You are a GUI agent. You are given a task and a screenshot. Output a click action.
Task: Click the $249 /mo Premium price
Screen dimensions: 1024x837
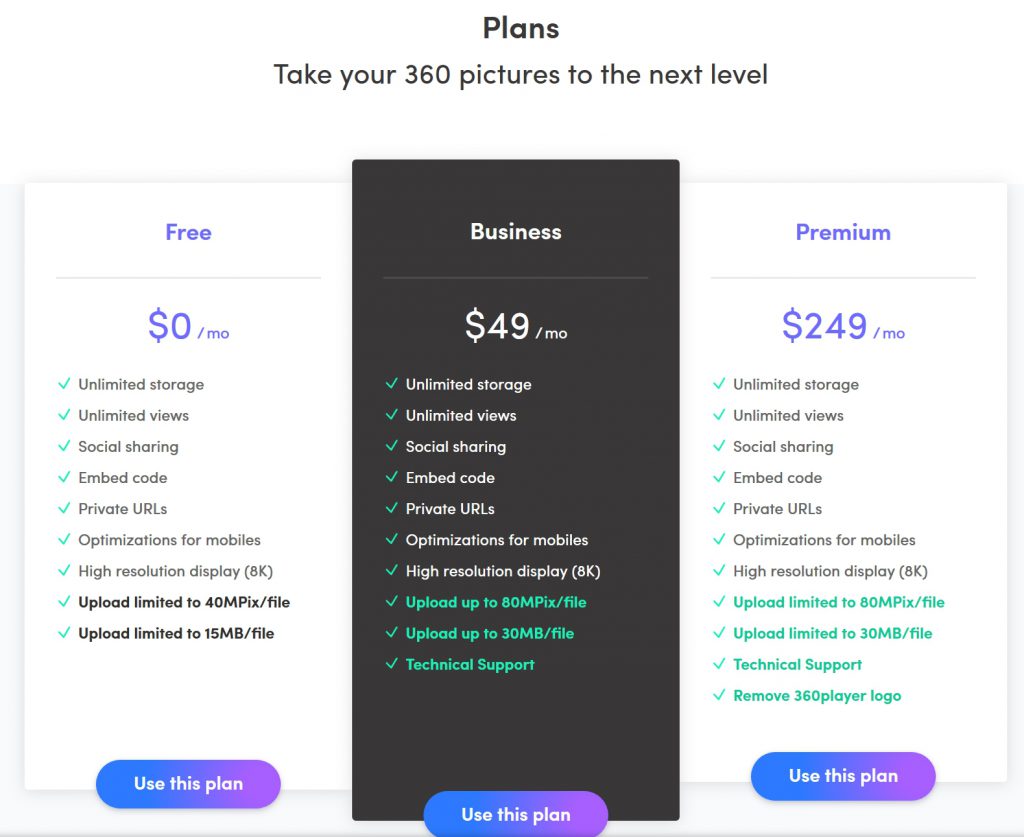point(843,326)
